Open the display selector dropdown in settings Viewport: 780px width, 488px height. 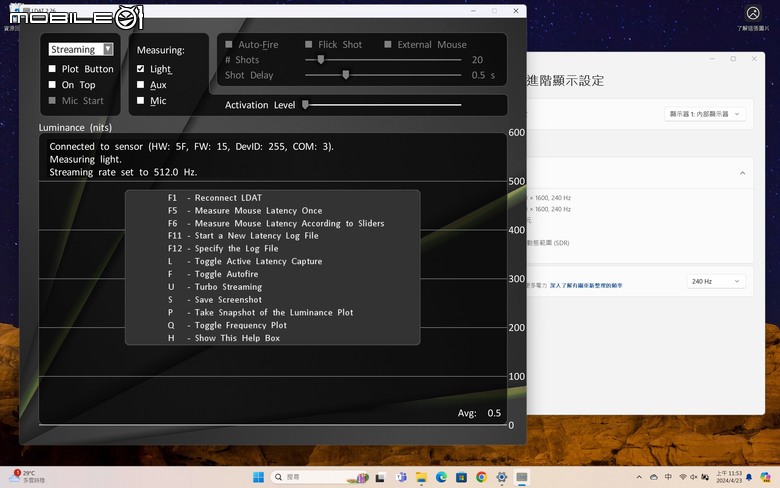pyautogui.click(x=704, y=114)
